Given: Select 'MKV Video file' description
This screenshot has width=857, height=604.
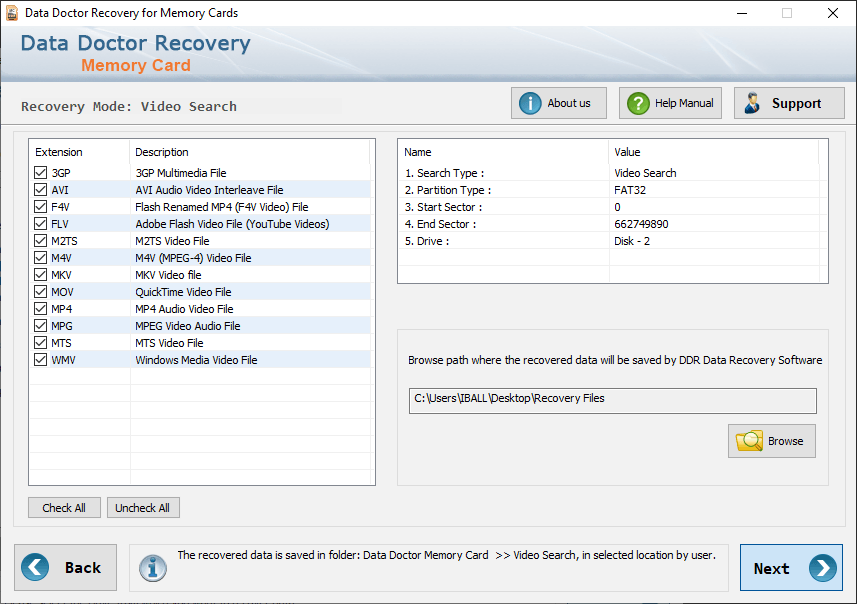Looking at the screenshot, I should click(168, 274).
